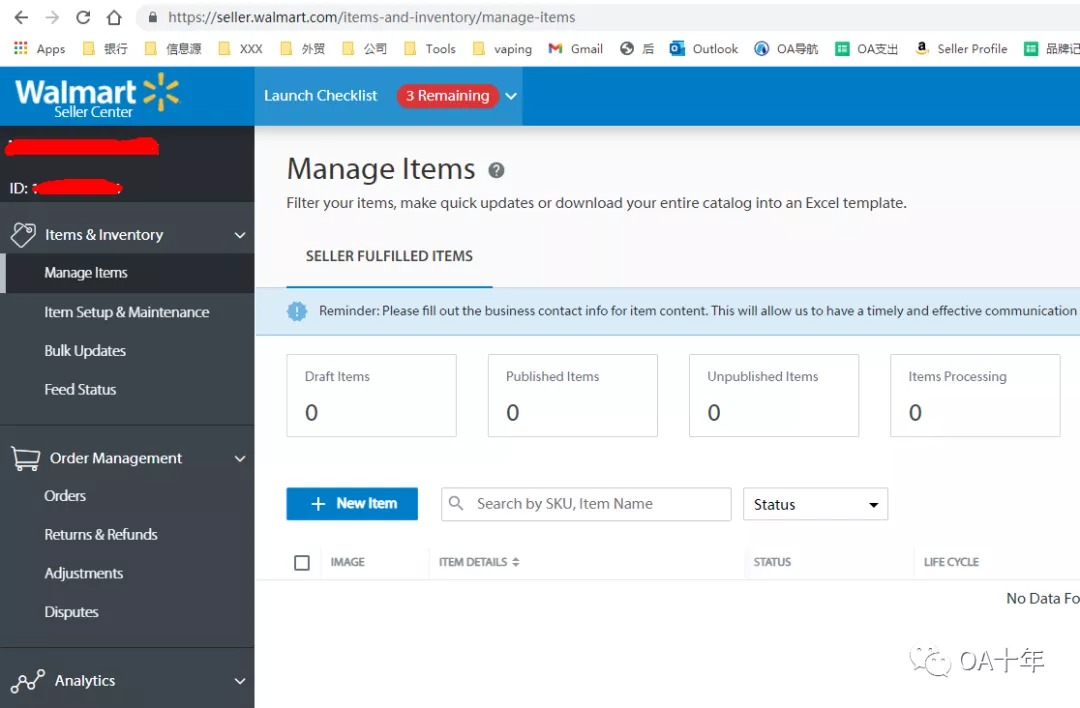This screenshot has width=1080, height=708.
Task: Open the Status filter dropdown
Action: [x=816, y=504]
